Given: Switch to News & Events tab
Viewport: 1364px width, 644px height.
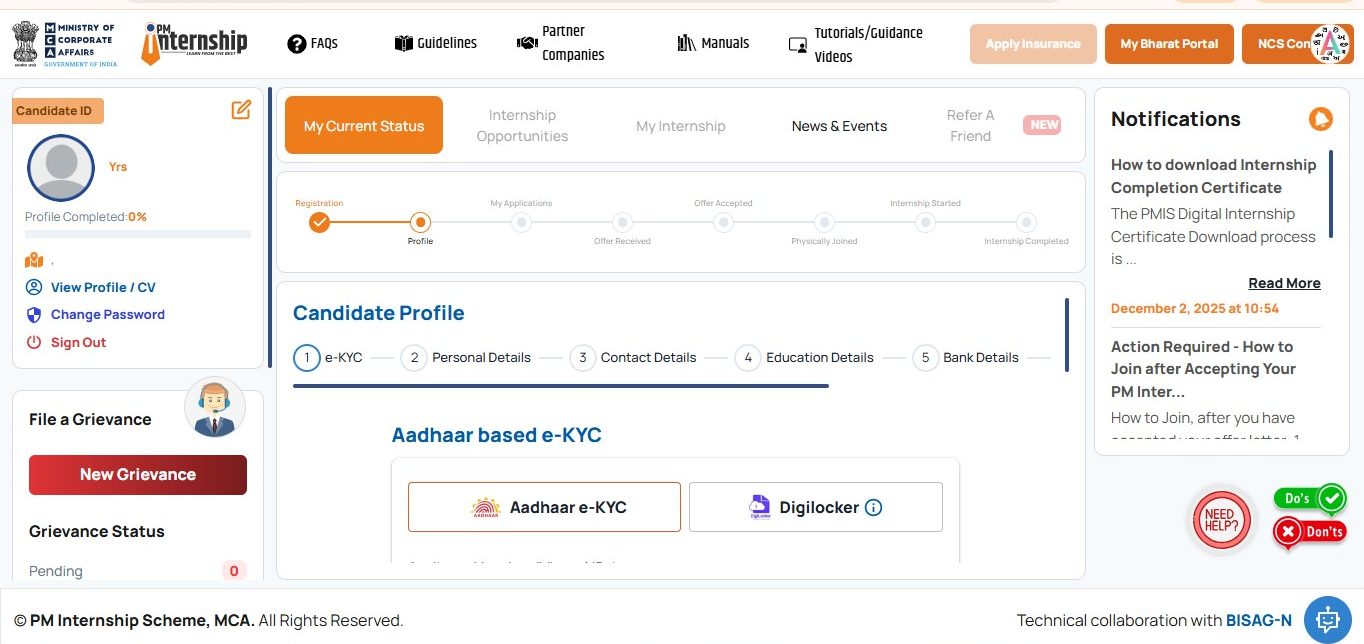Looking at the screenshot, I should point(839,126).
